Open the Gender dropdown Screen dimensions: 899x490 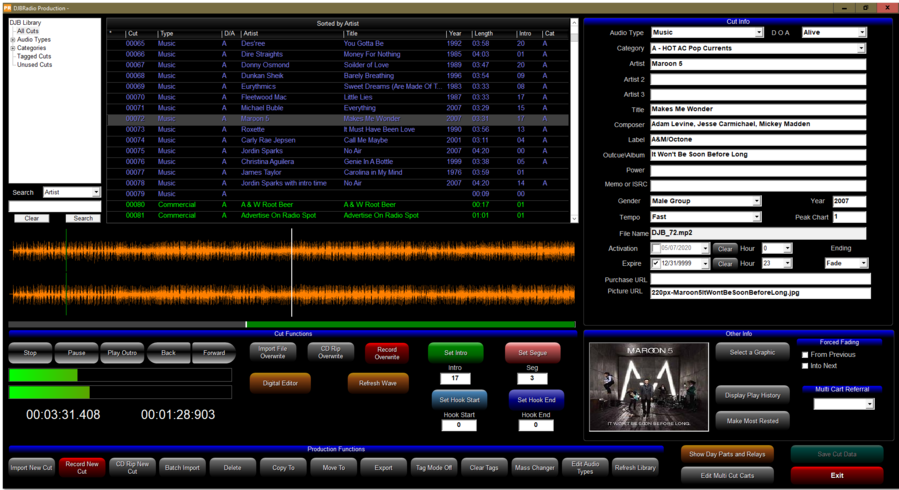(x=757, y=201)
